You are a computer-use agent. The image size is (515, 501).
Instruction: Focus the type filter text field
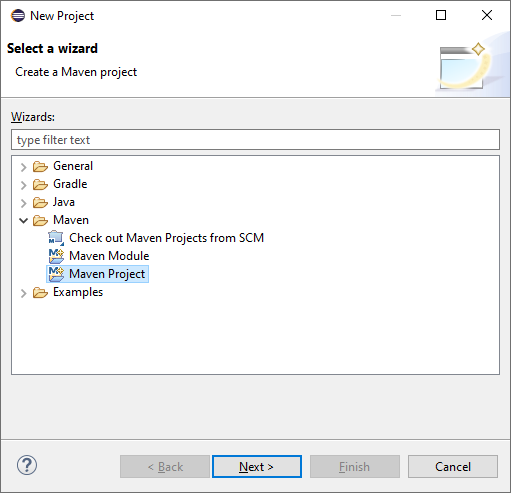[x=255, y=140]
